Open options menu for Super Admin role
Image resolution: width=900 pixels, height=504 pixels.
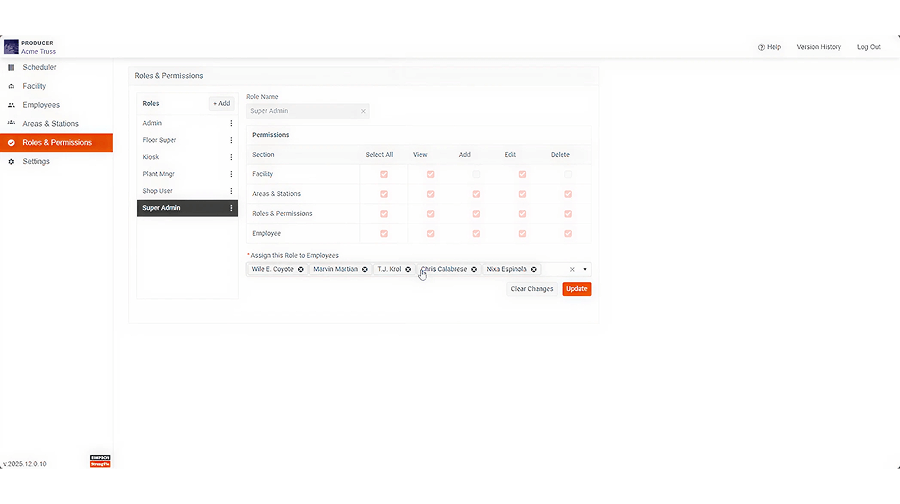point(231,208)
